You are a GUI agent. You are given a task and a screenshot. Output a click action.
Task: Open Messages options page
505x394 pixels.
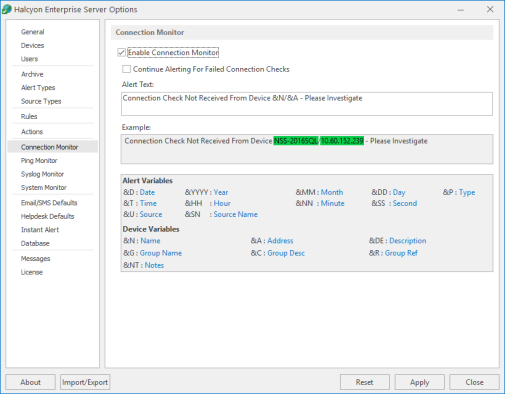(35, 259)
